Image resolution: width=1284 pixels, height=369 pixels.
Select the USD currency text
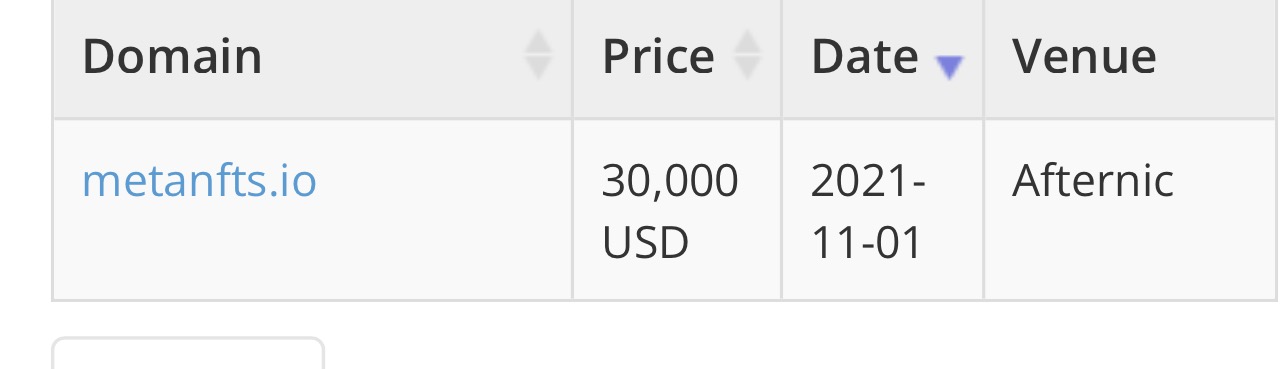645,243
